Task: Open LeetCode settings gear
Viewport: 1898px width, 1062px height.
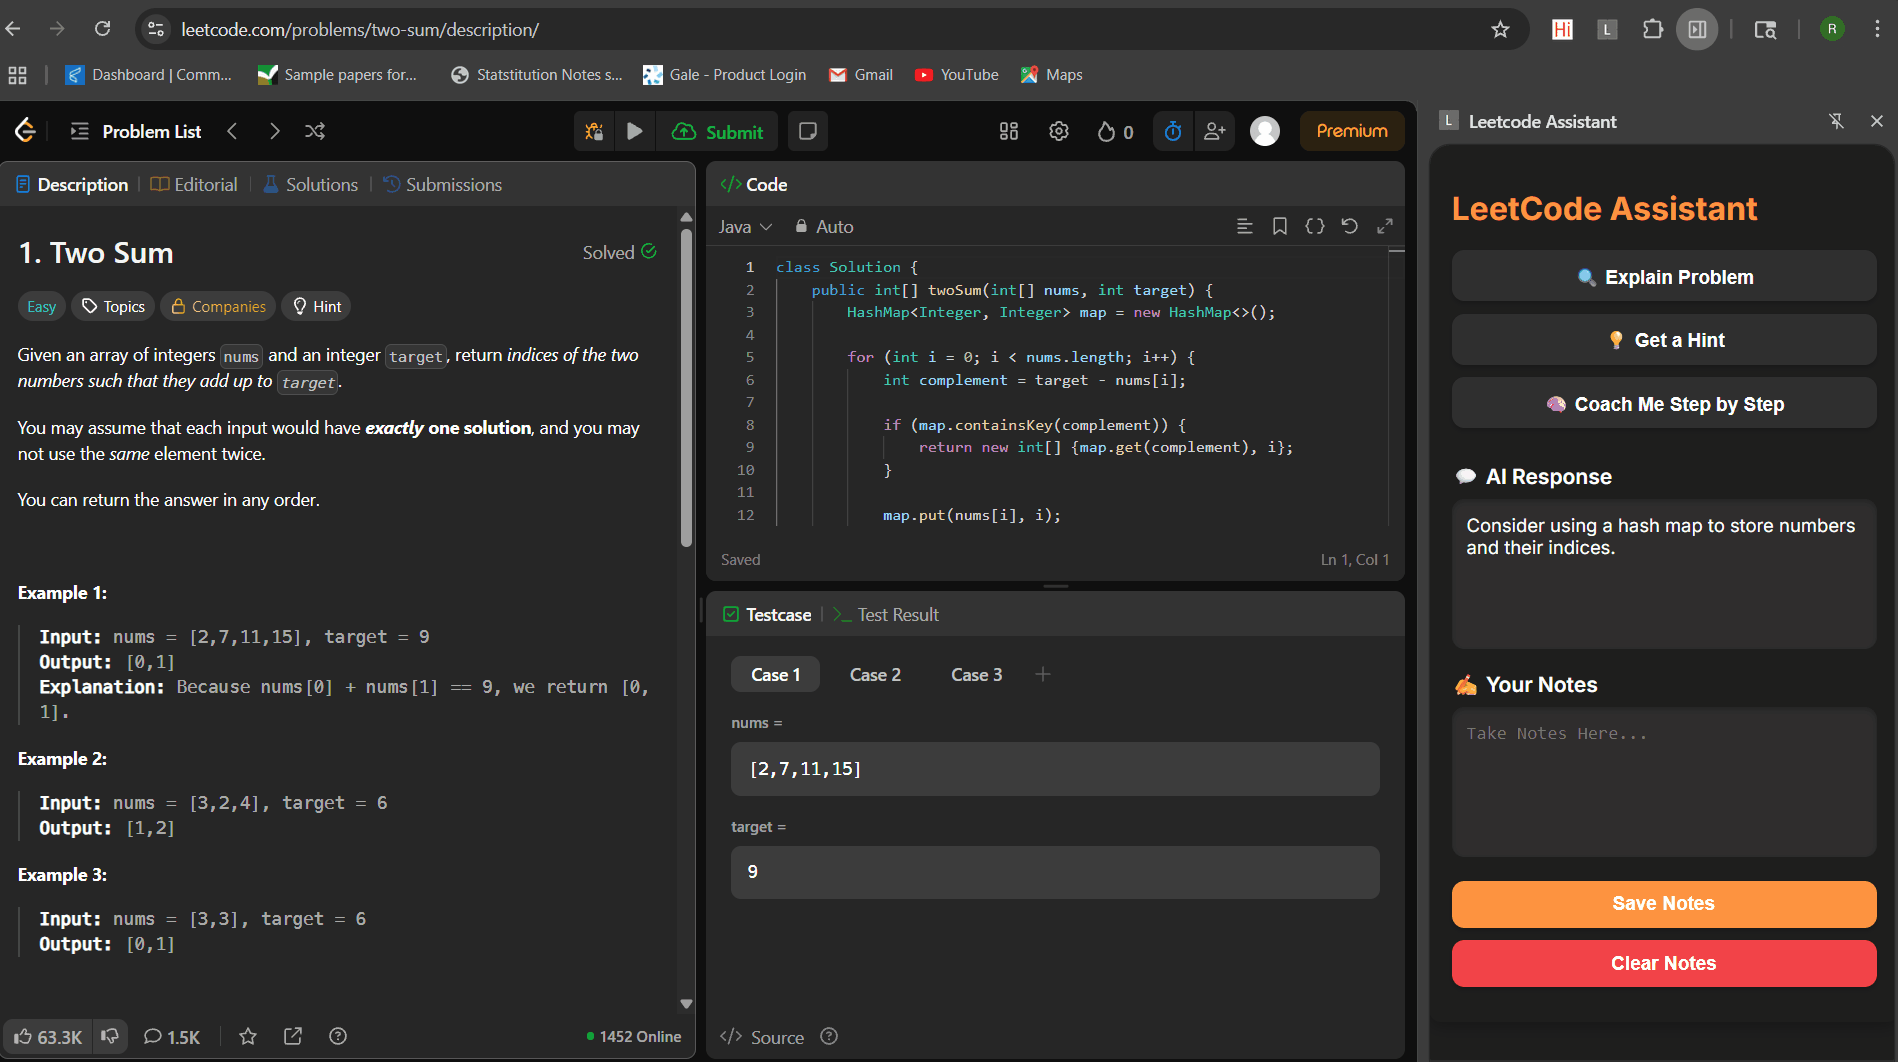Action: click(1058, 131)
